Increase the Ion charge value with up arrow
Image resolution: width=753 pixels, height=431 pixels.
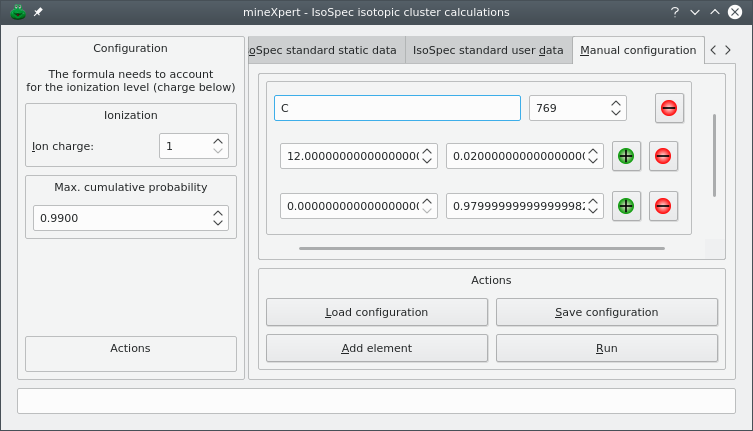click(218, 141)
